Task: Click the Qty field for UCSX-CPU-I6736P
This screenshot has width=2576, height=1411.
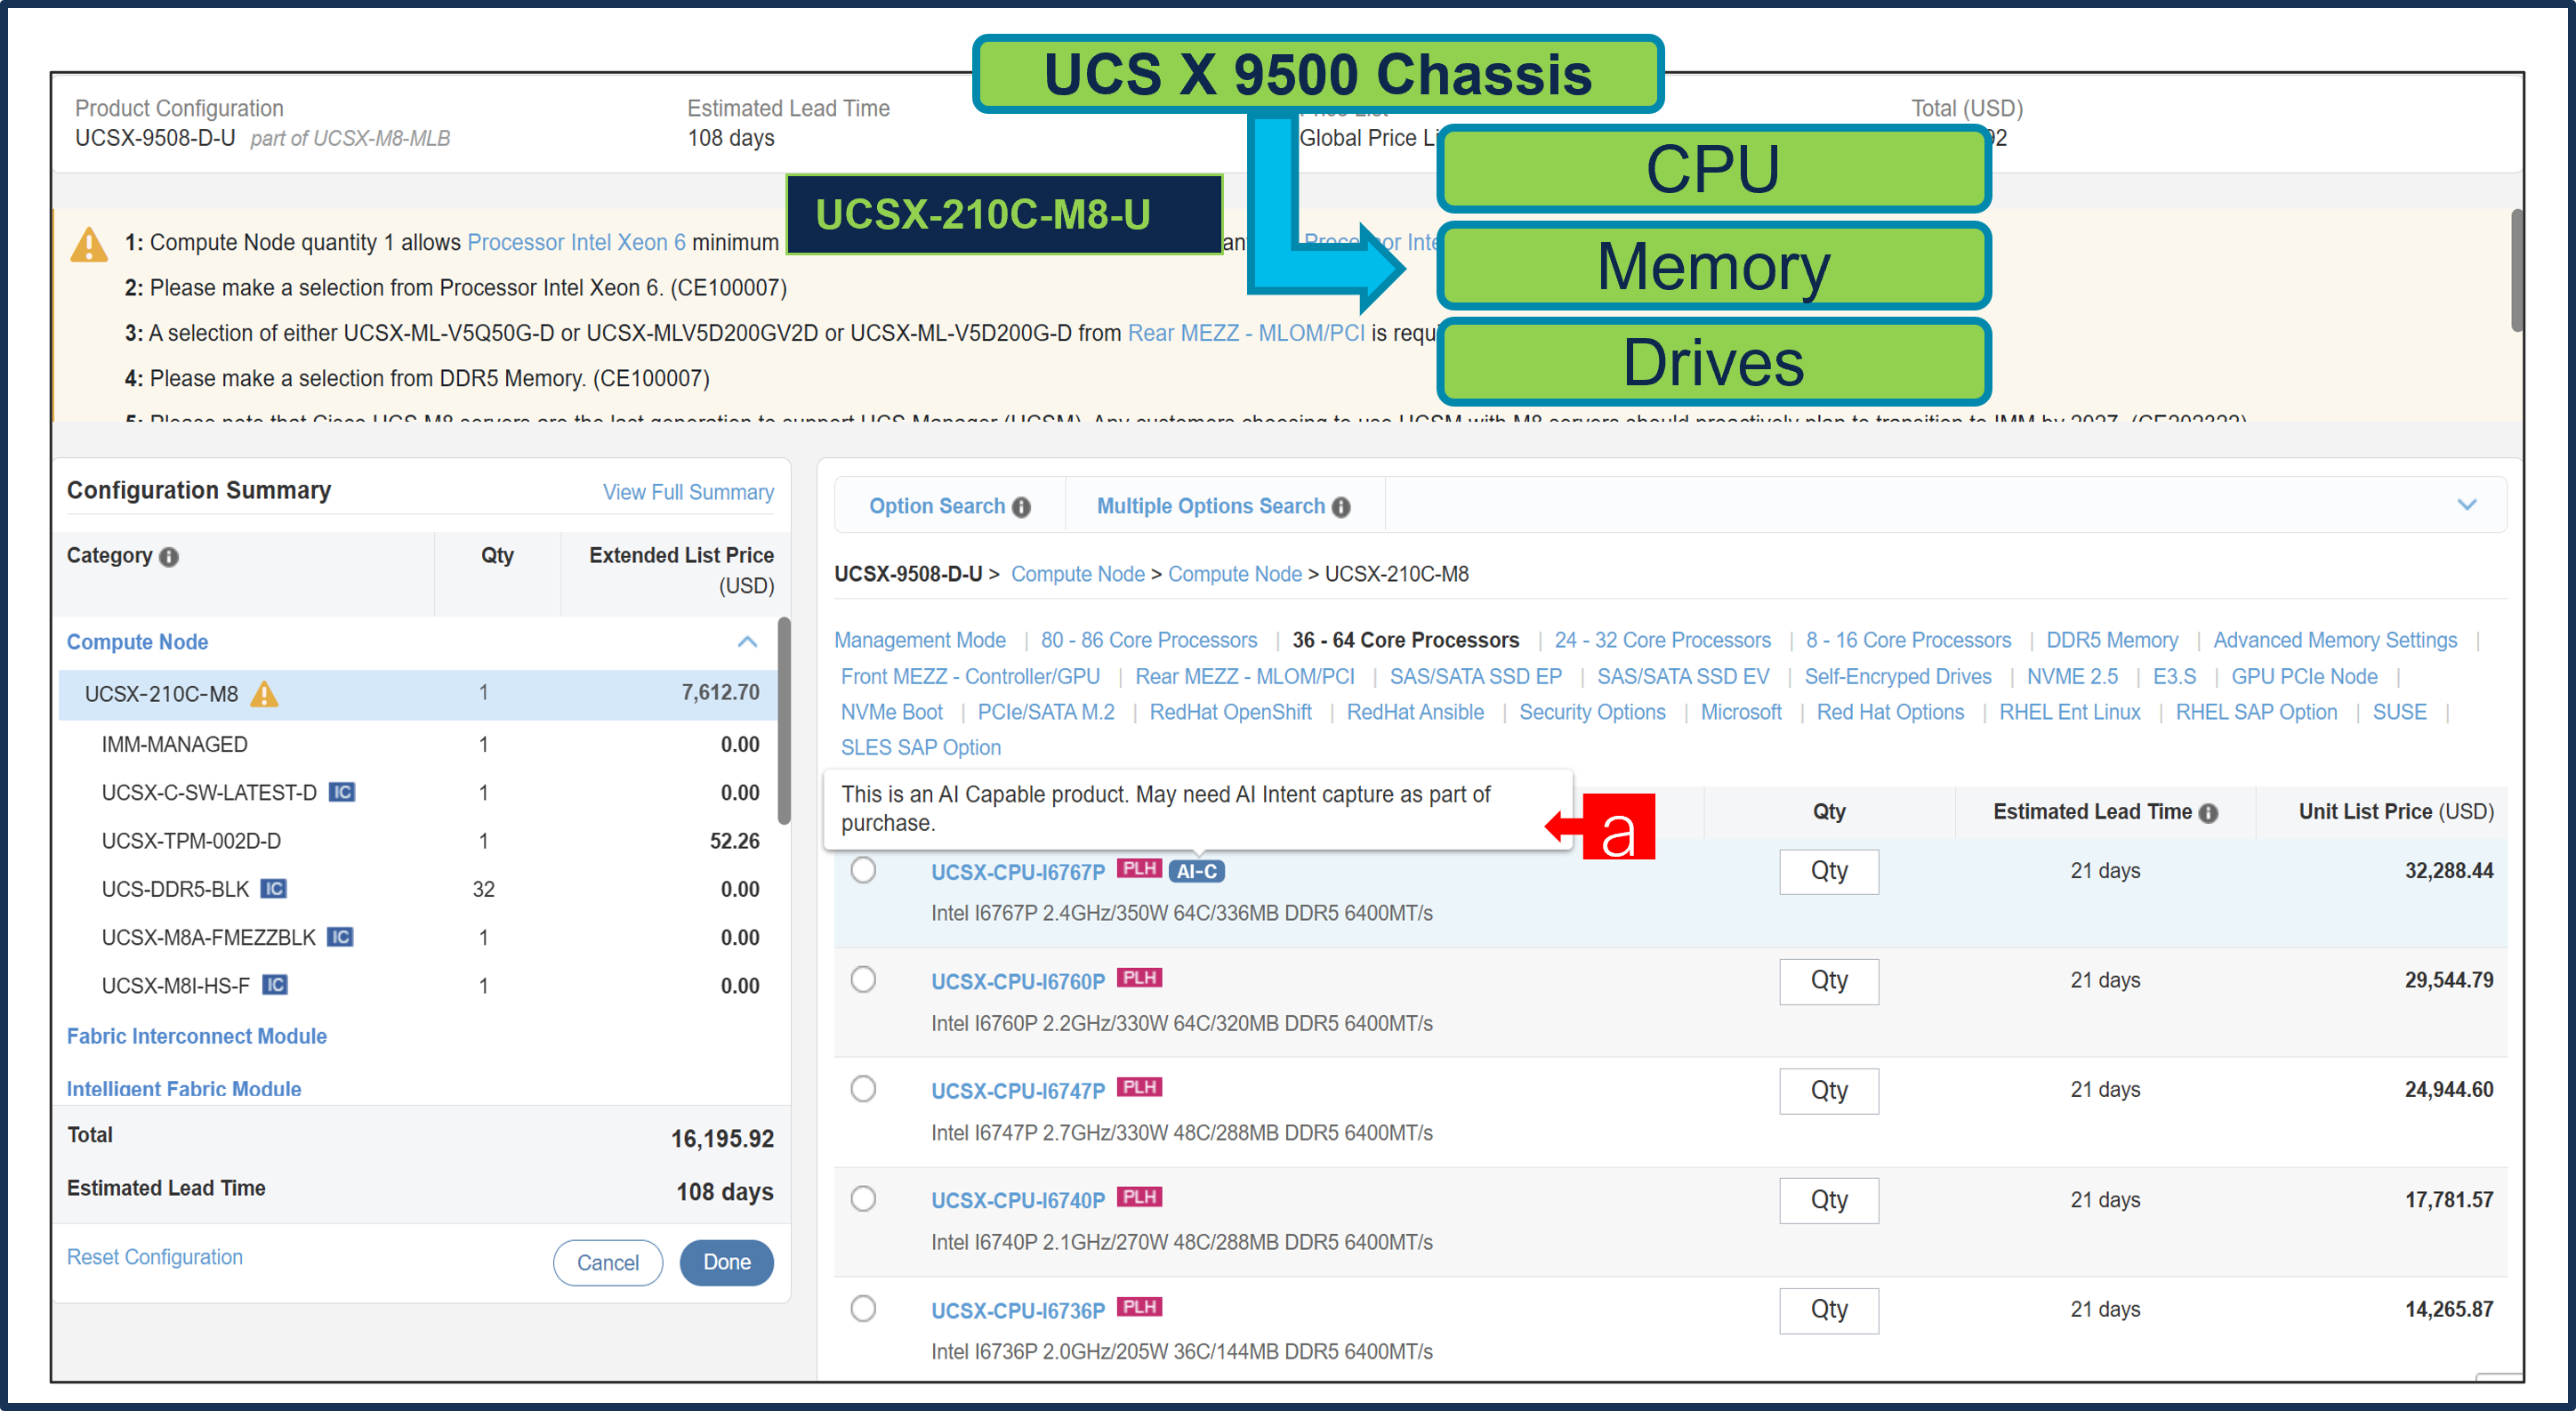Action: (1828, 1310)
